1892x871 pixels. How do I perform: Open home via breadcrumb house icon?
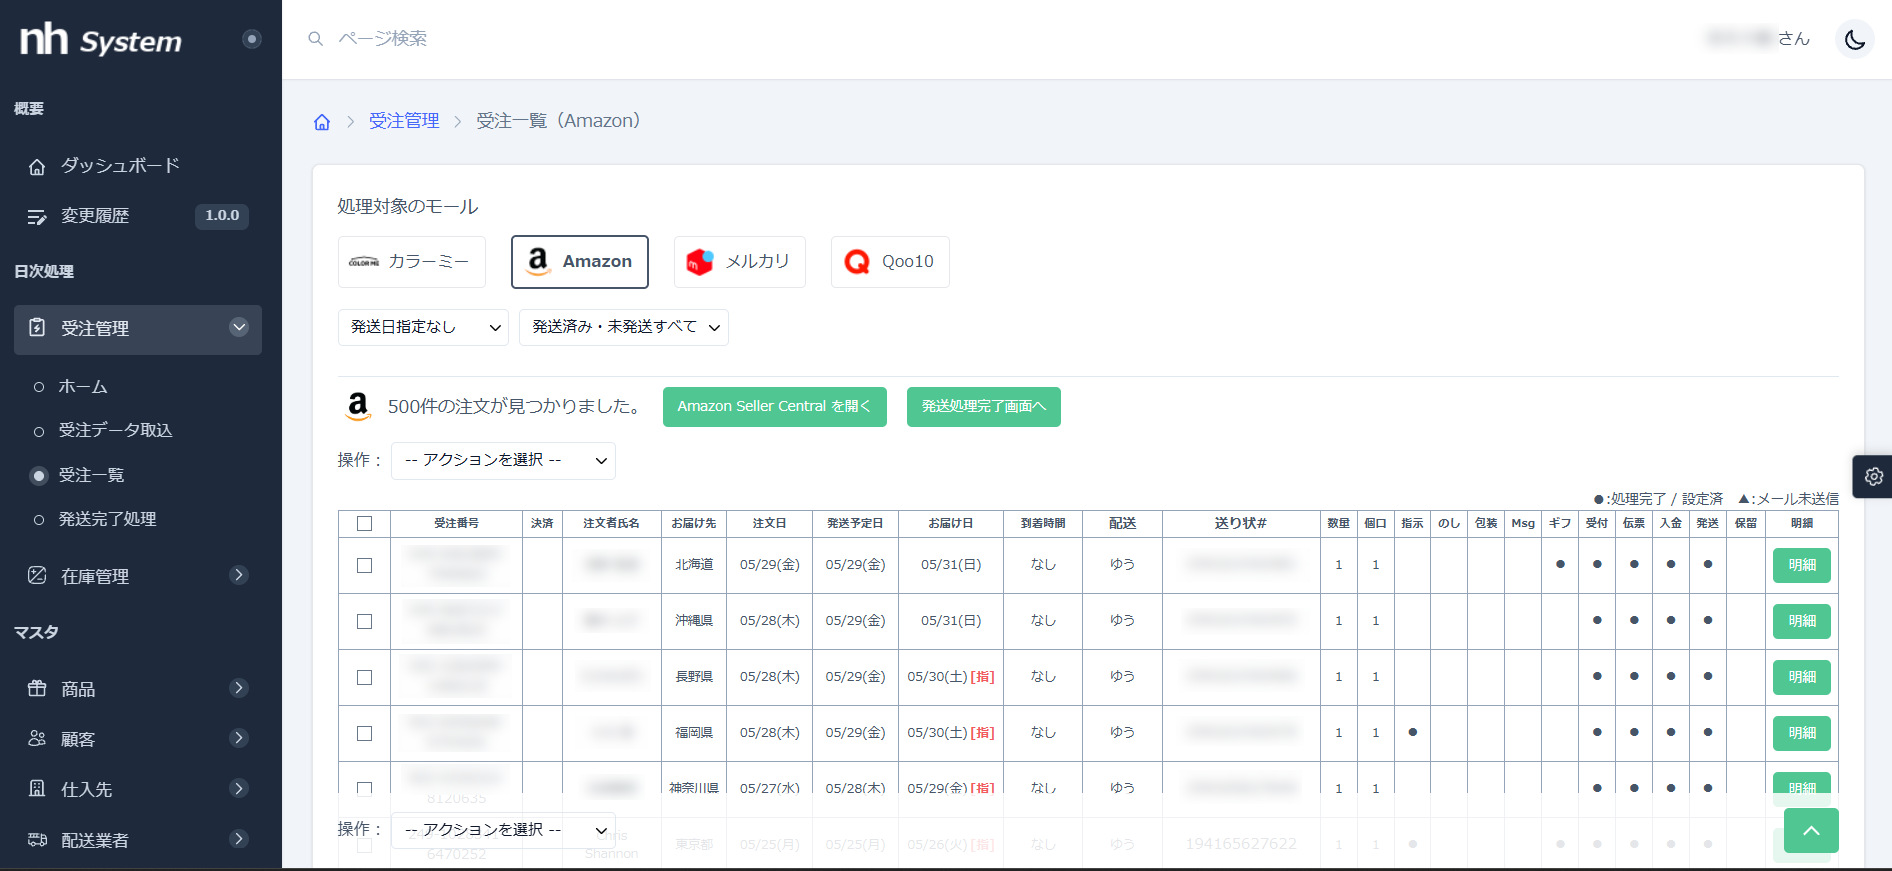coord(322,122)
